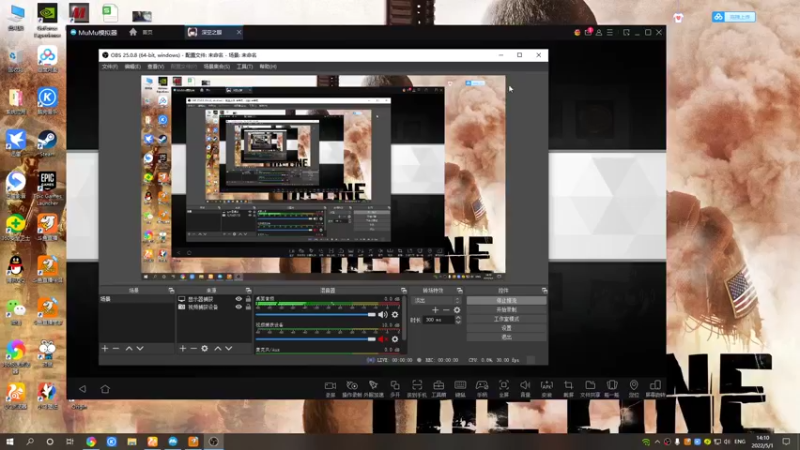The height and width of the screenshot is (450, 800).
Task: Remove selected source with minus button
Action: pos(193,348)
